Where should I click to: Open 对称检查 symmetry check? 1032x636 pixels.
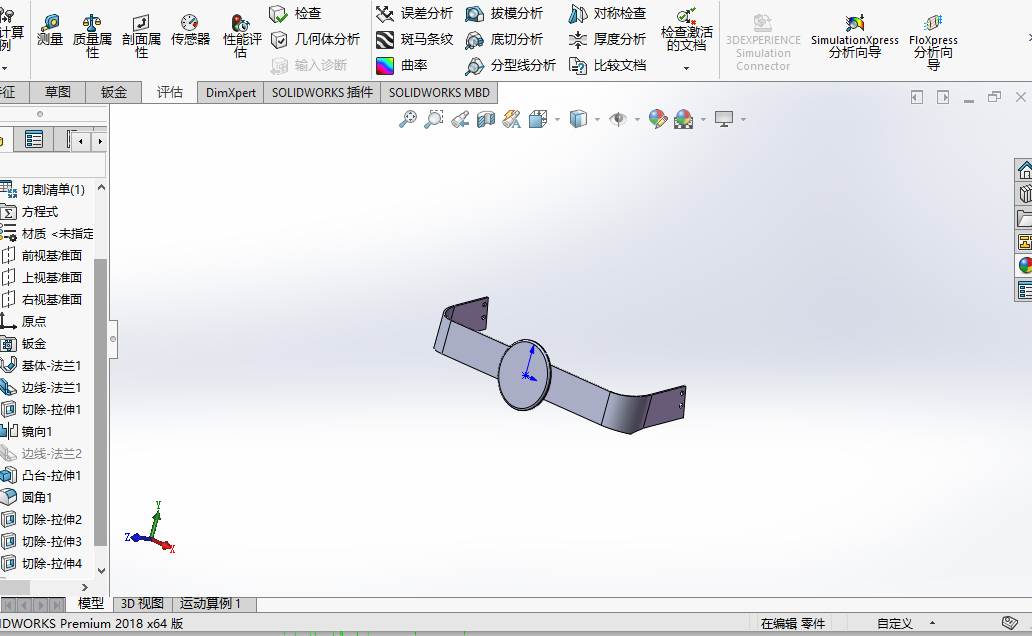pyautogui.click(x=607, y=13)
